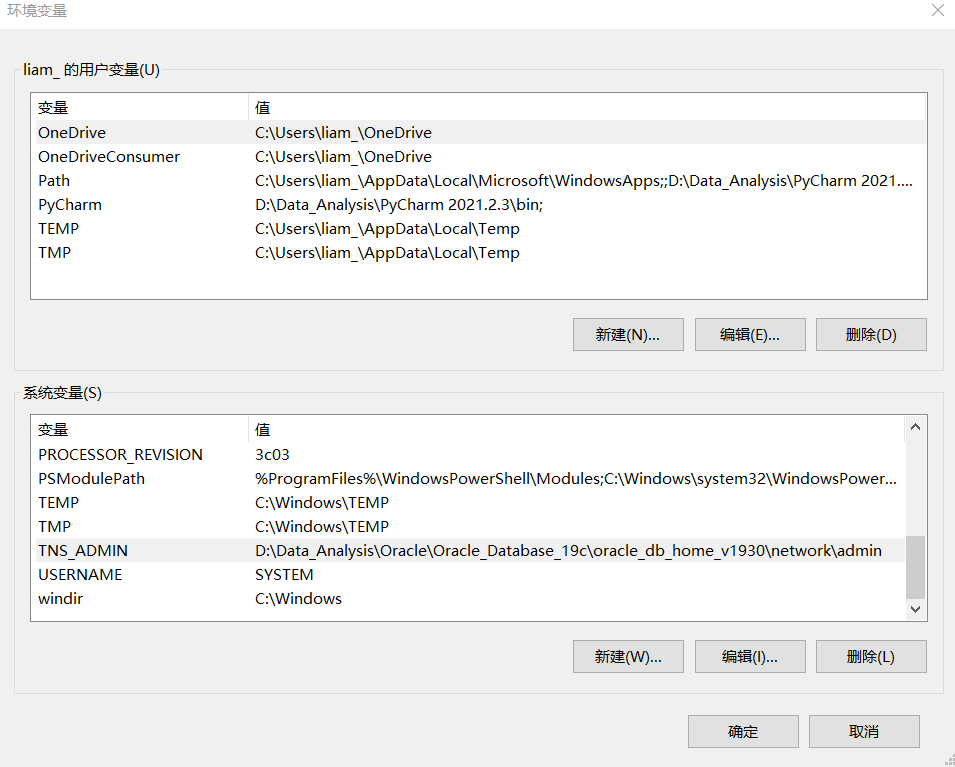Click 编辑(E)... for user variables
The width and height of the screenshot is (955, 767).
coord(750,334)
